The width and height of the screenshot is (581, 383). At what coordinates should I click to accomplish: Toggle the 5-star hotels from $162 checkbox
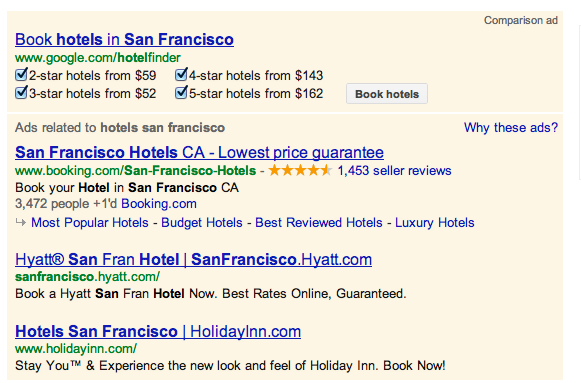(x=181, y=93)
